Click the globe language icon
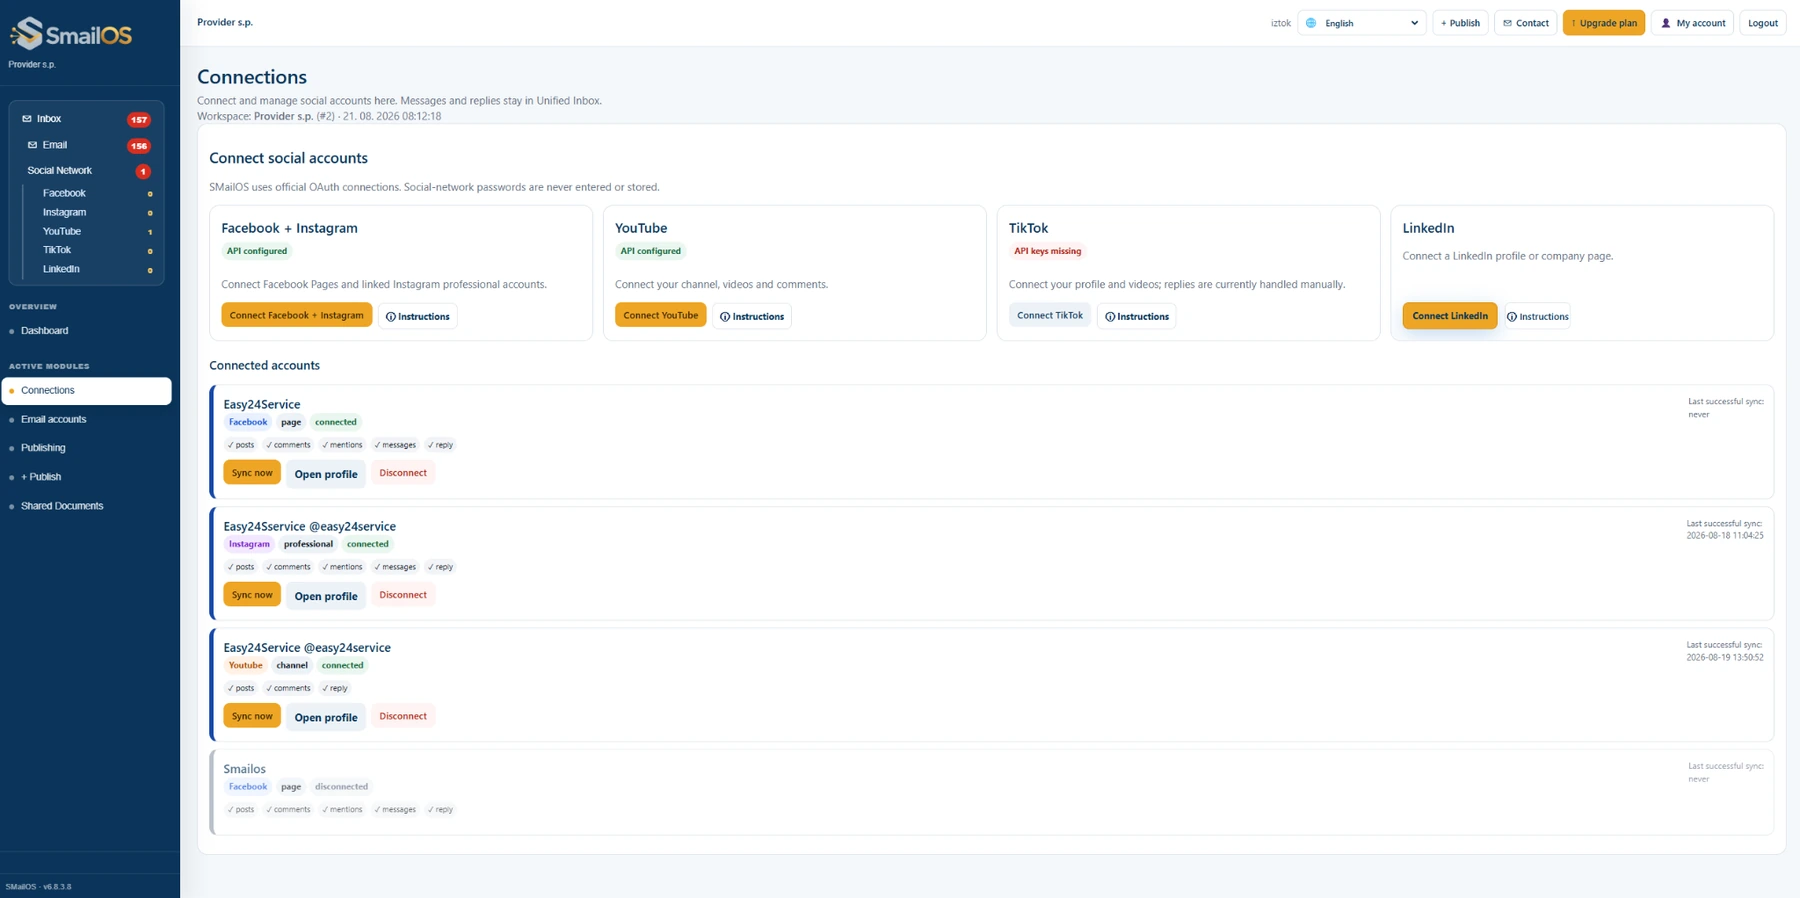1800x898 pixels. 1311,23
